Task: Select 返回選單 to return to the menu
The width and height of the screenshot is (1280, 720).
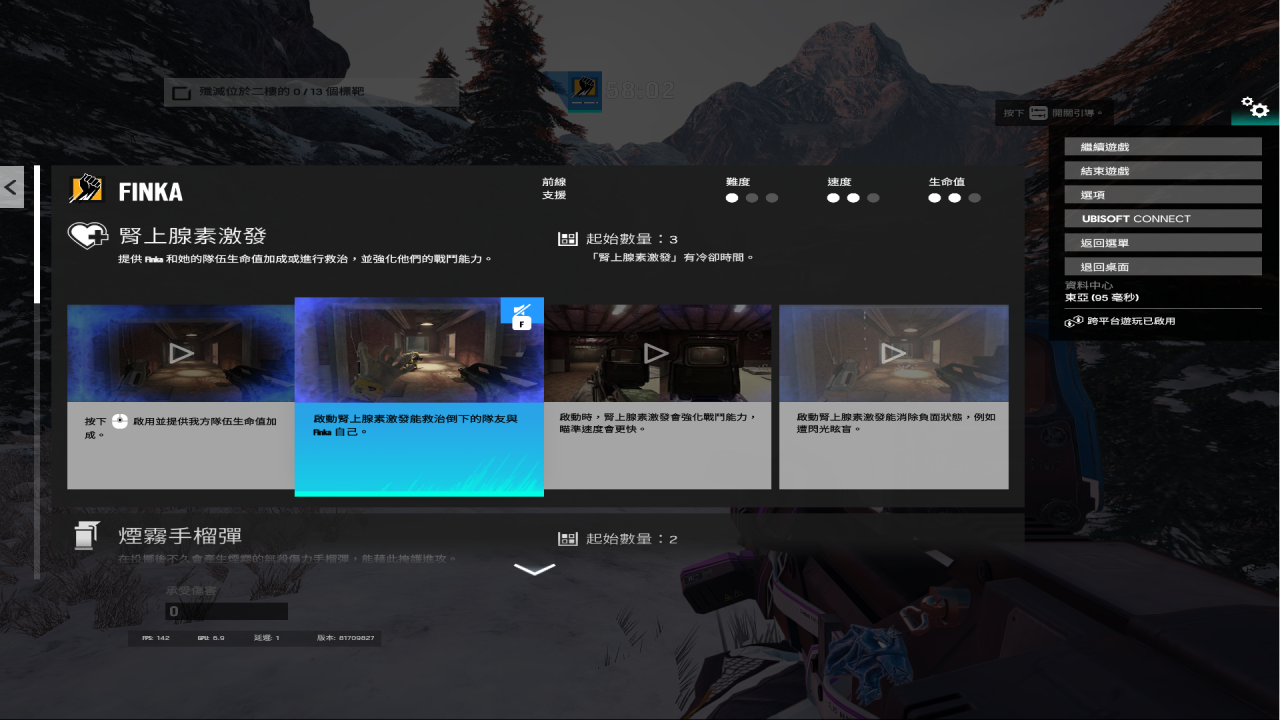Action: (x=1163, y=243)
